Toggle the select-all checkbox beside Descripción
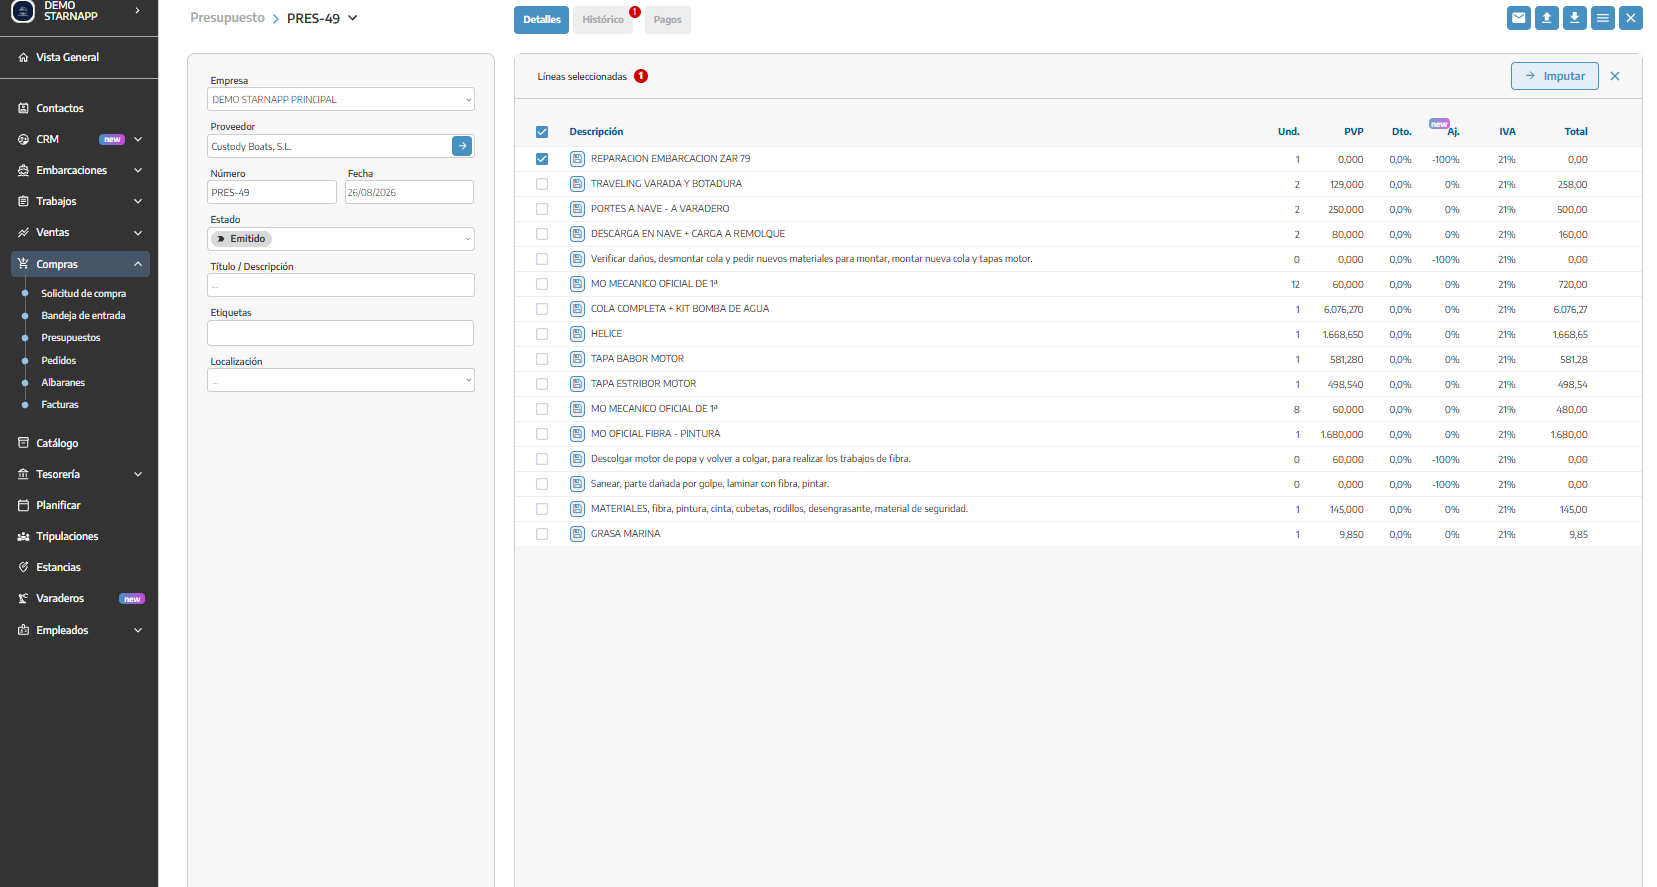This screenshot has height=887, width=1657. (x=542, y=132)
